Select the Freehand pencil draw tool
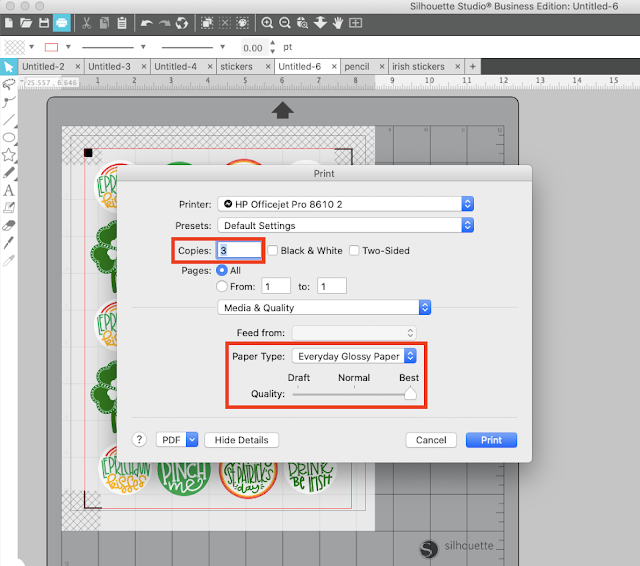Screen dimensions: 640x566 tap(9, 173)
